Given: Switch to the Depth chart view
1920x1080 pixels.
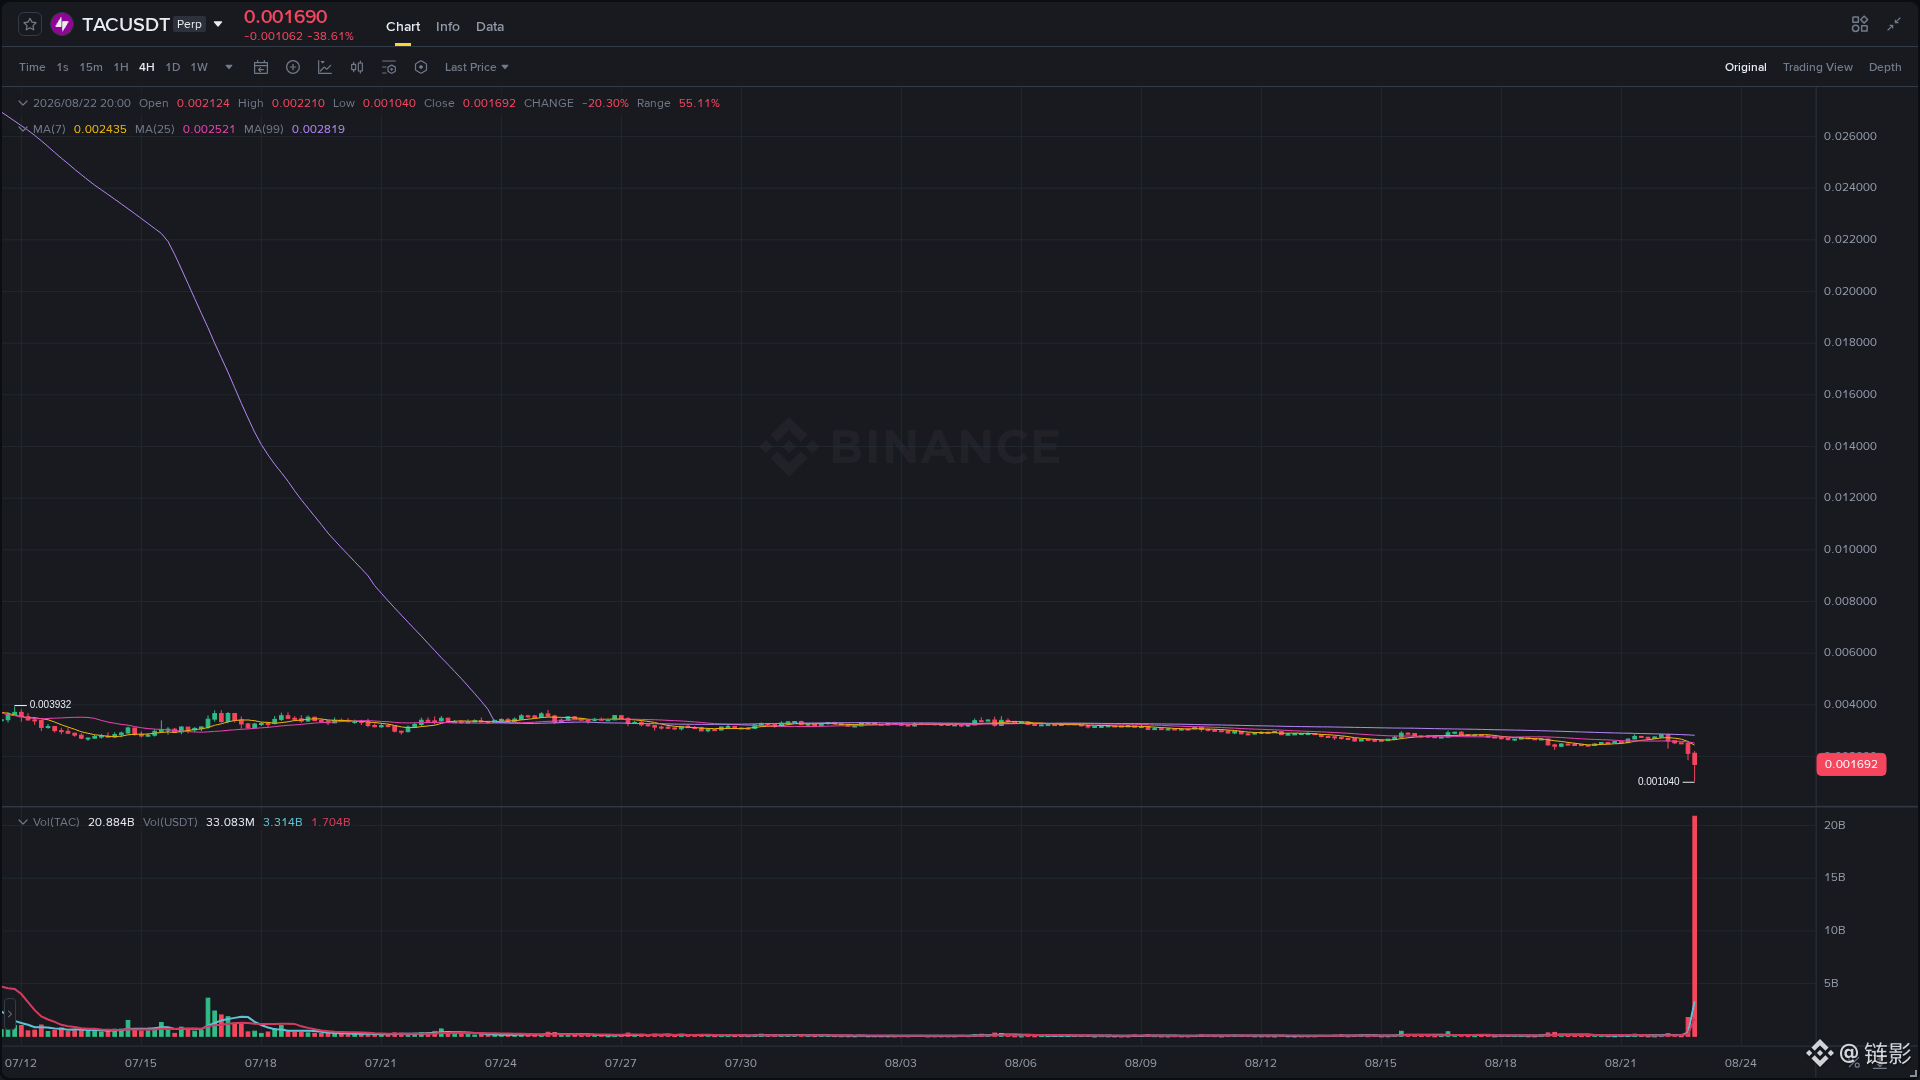Looking at the screenshot, I should (1885, 67).
